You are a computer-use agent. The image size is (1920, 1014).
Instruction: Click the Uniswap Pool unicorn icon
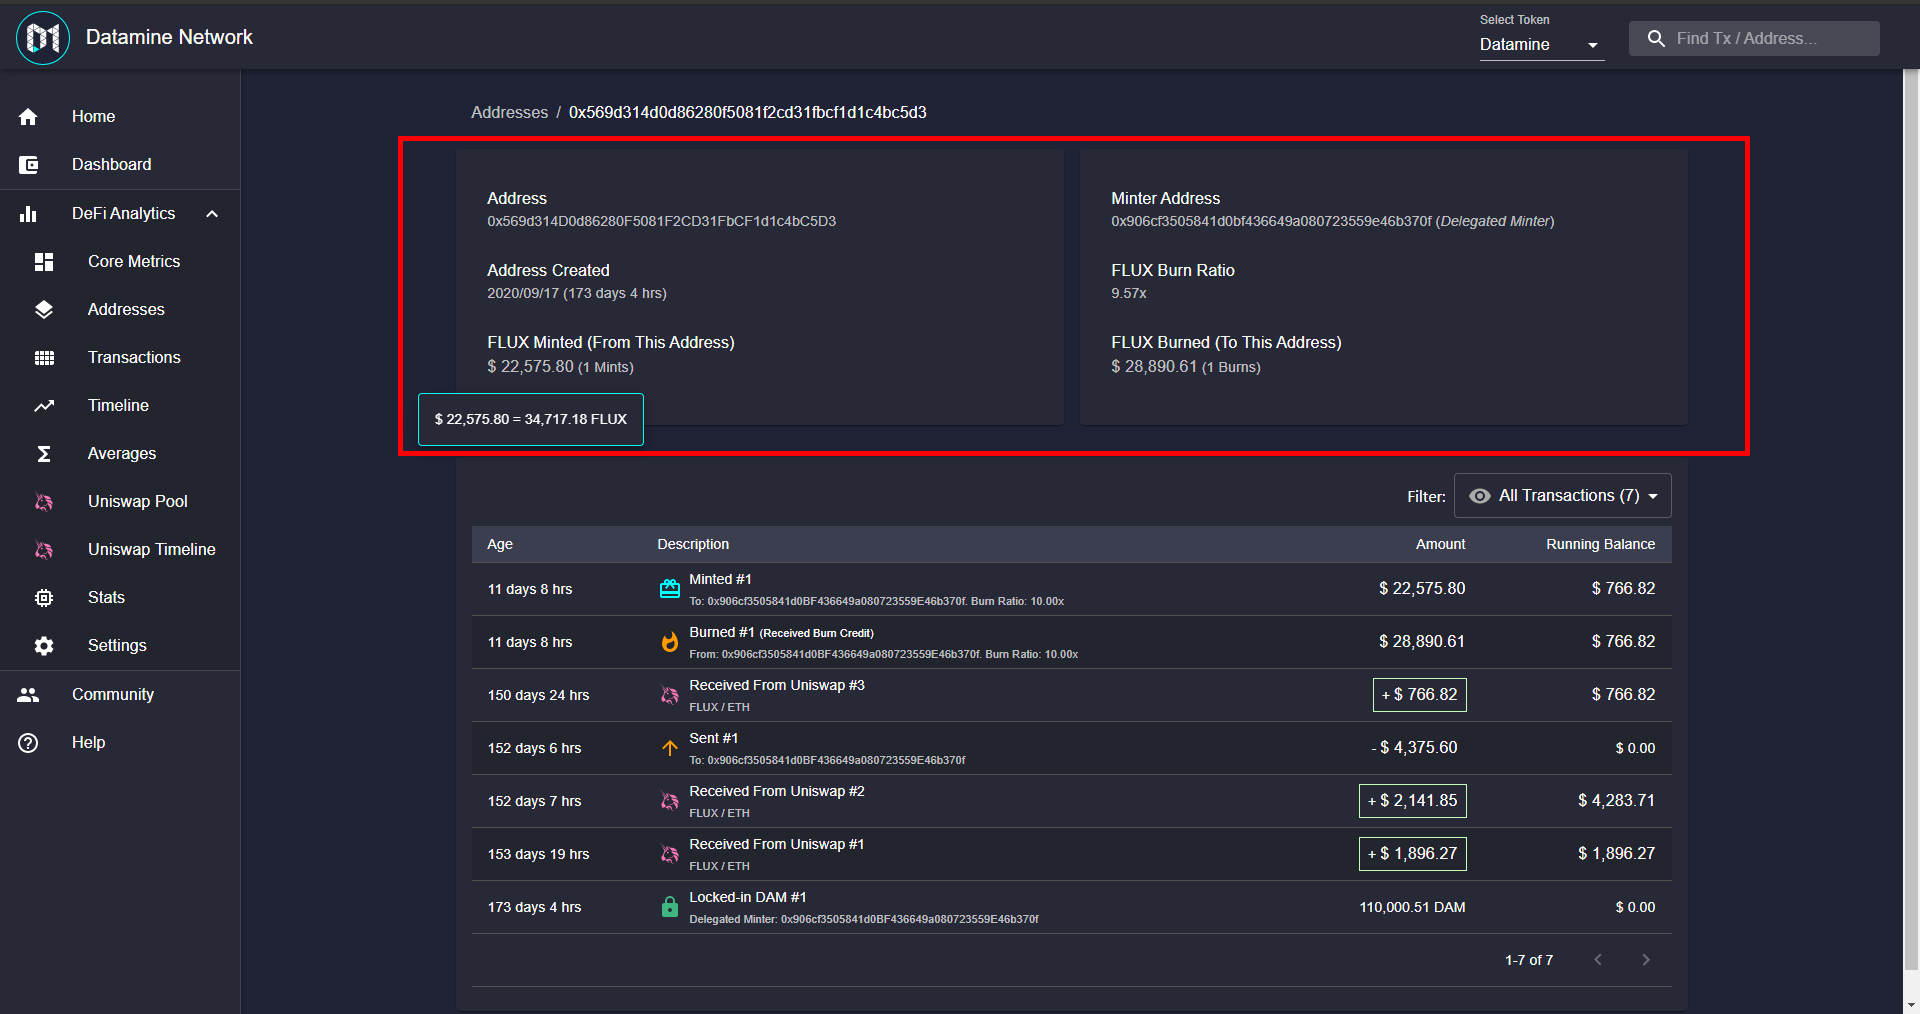pos(44,502)
